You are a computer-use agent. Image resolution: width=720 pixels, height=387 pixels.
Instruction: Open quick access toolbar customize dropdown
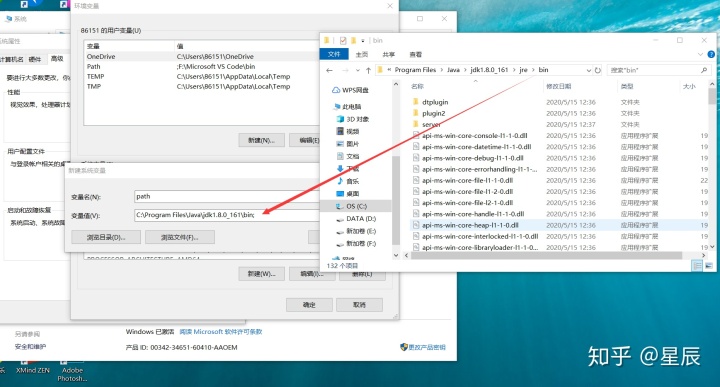[x=363, y=40]
